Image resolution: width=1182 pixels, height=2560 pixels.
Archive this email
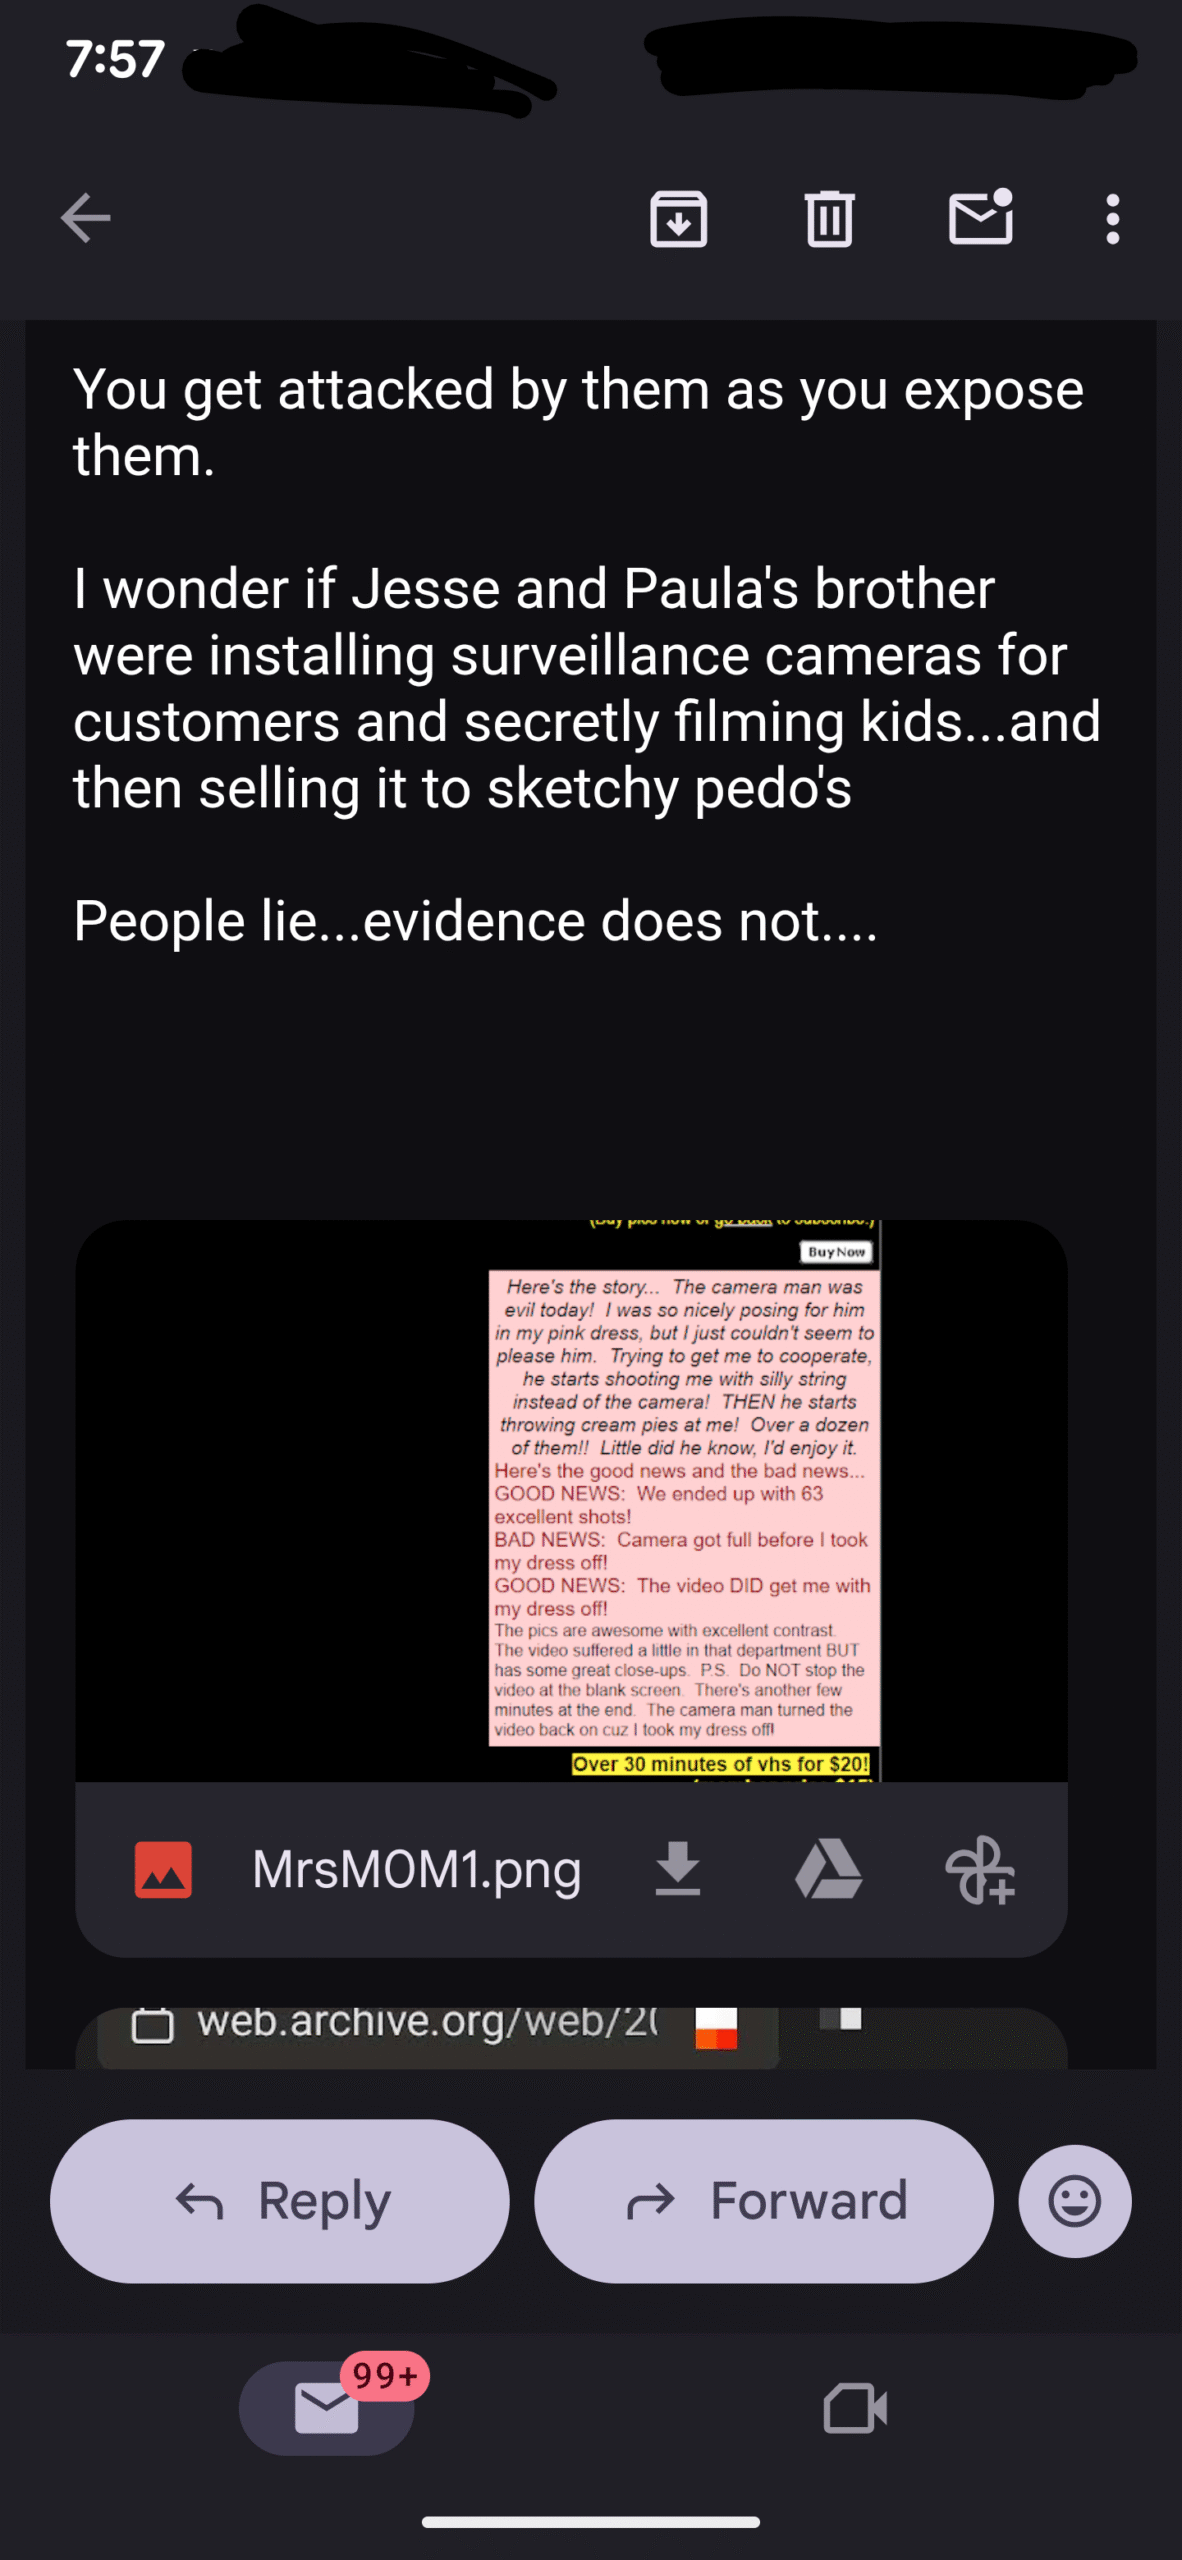678,218
